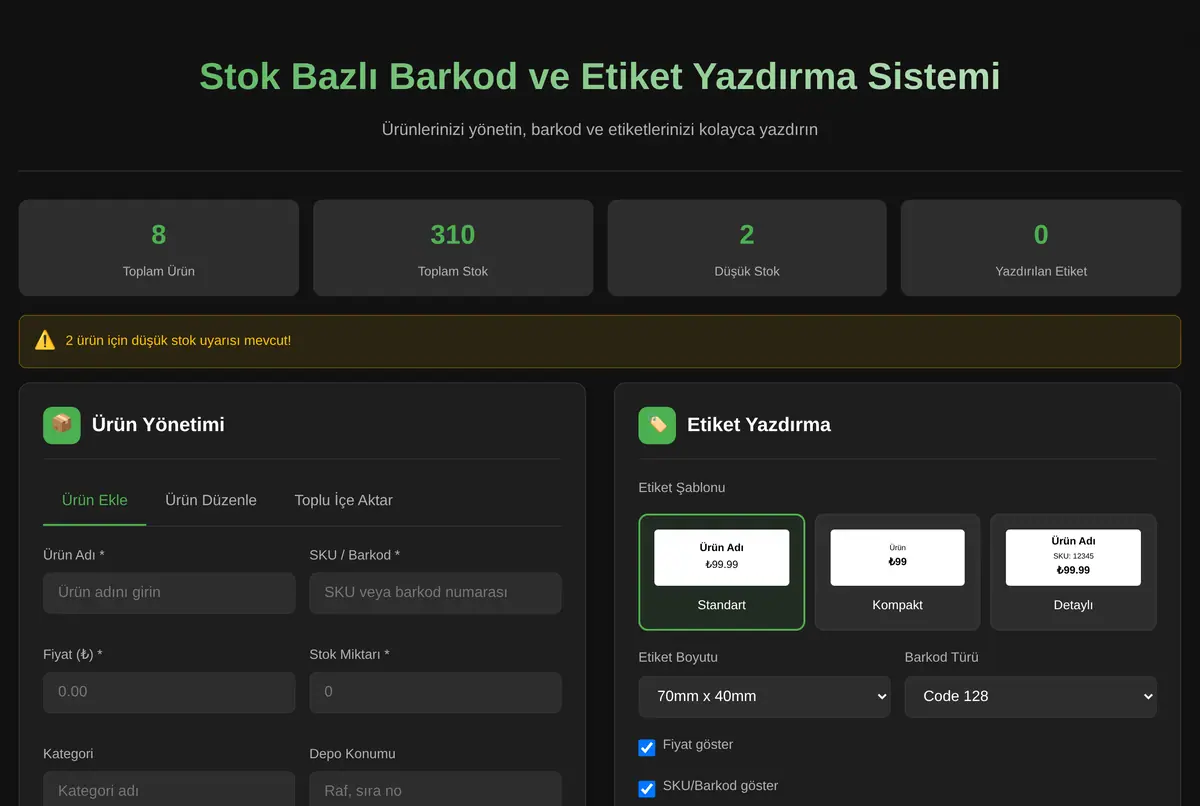This screenshot has height=806, width=1200.
Task: Click the page title heading
Action: click(x=600, y=77)
